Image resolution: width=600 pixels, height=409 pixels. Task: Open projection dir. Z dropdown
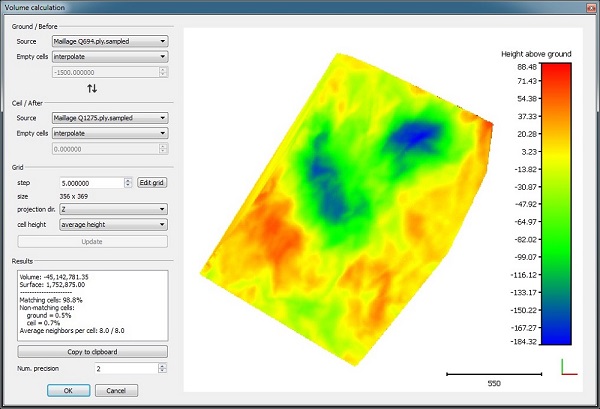[113, 209]
